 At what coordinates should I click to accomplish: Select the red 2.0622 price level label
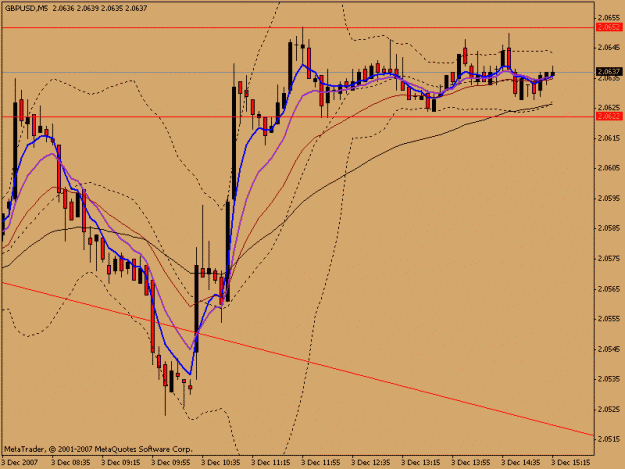[x=609, y=116]
